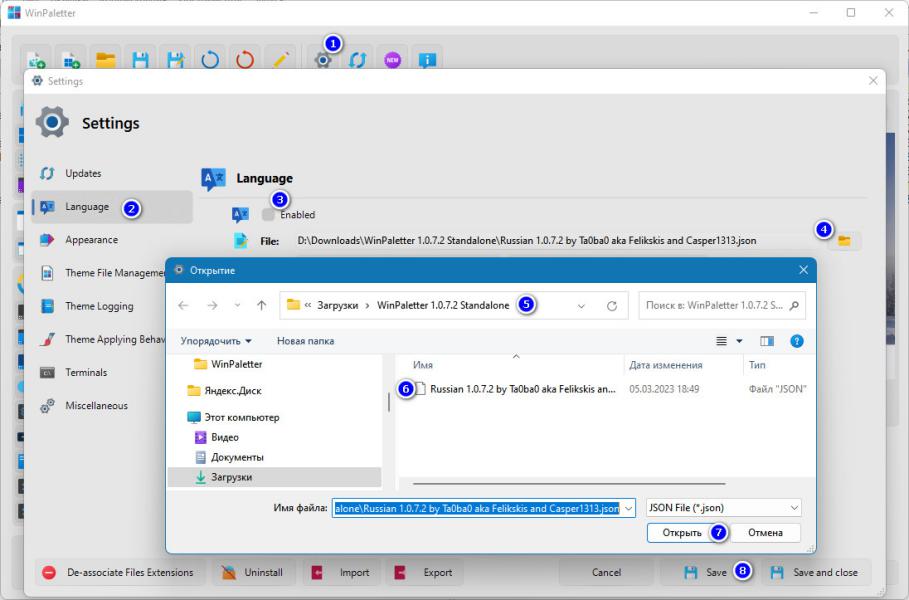The image size is (909, 600).
Task: Click the updates refresh arrows toolbar icon
Action: 358,60
